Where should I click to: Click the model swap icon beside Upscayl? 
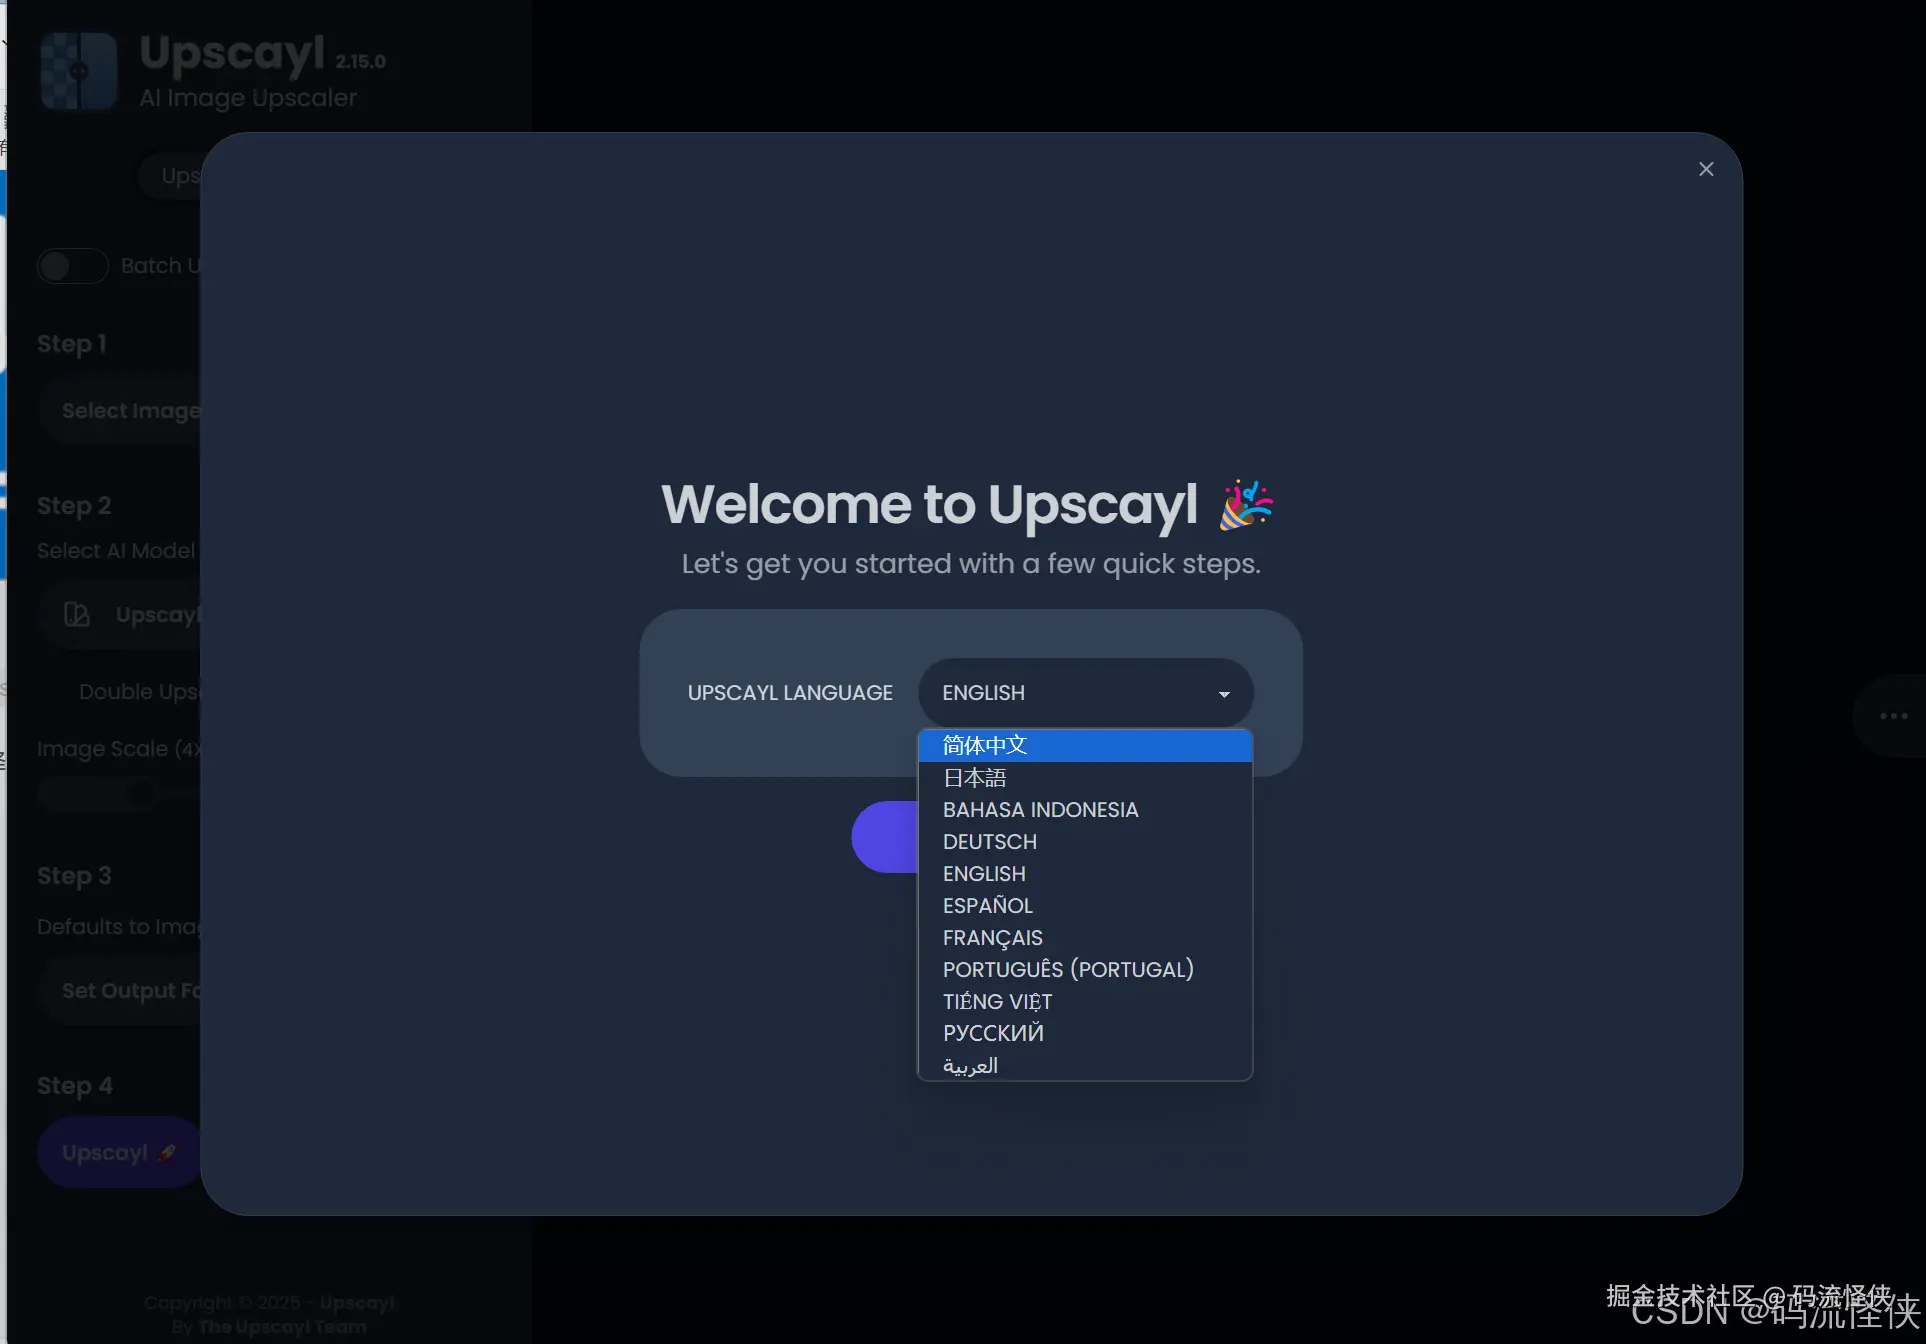pyautogui.click(x=77, y=614)
